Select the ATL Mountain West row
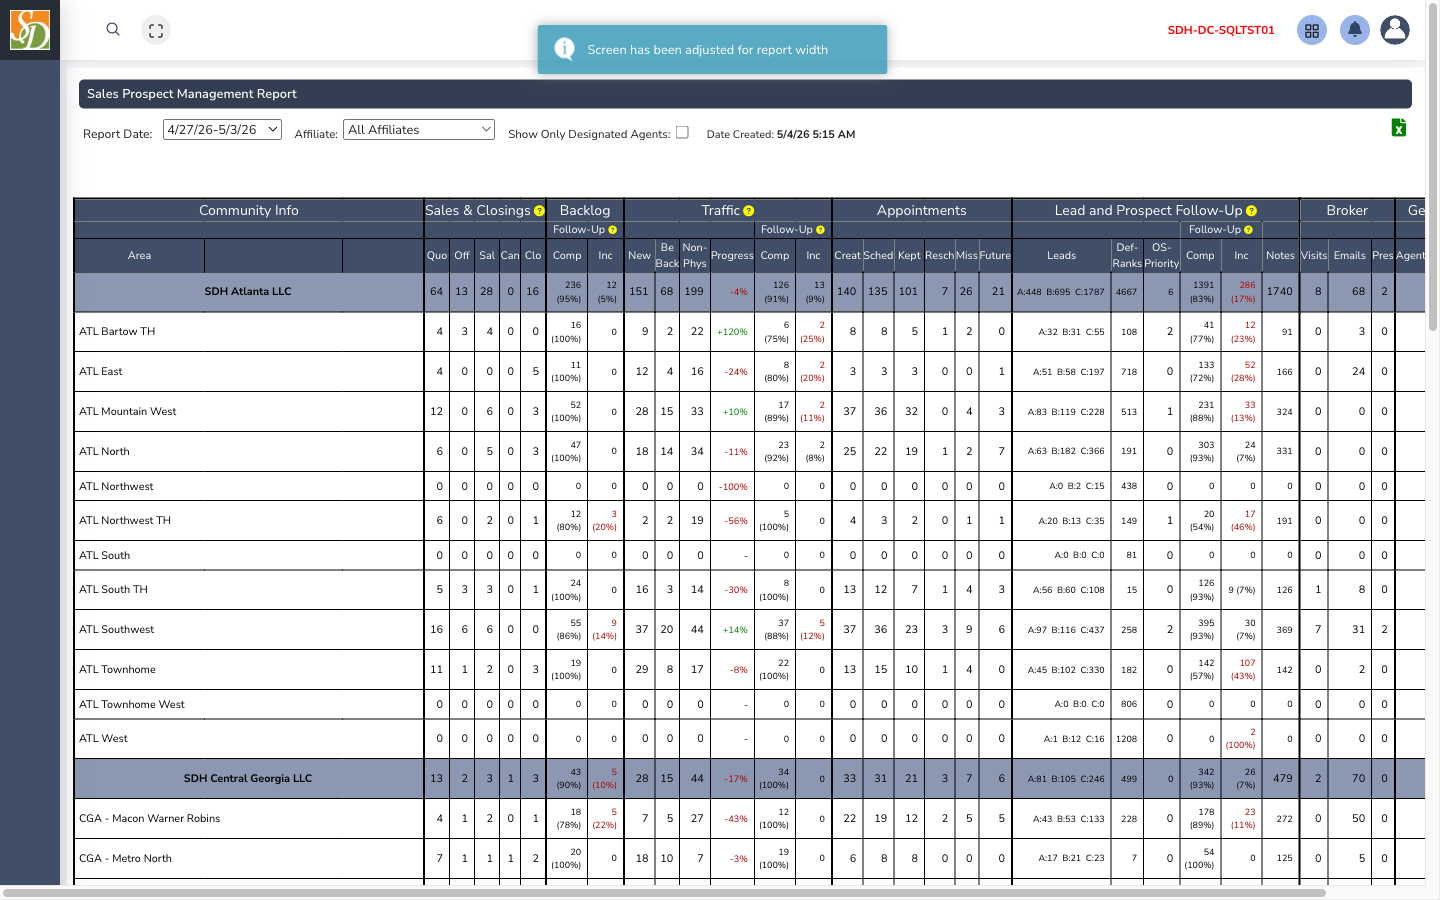This screenshot has width=1440, height=900. [749, 412]
